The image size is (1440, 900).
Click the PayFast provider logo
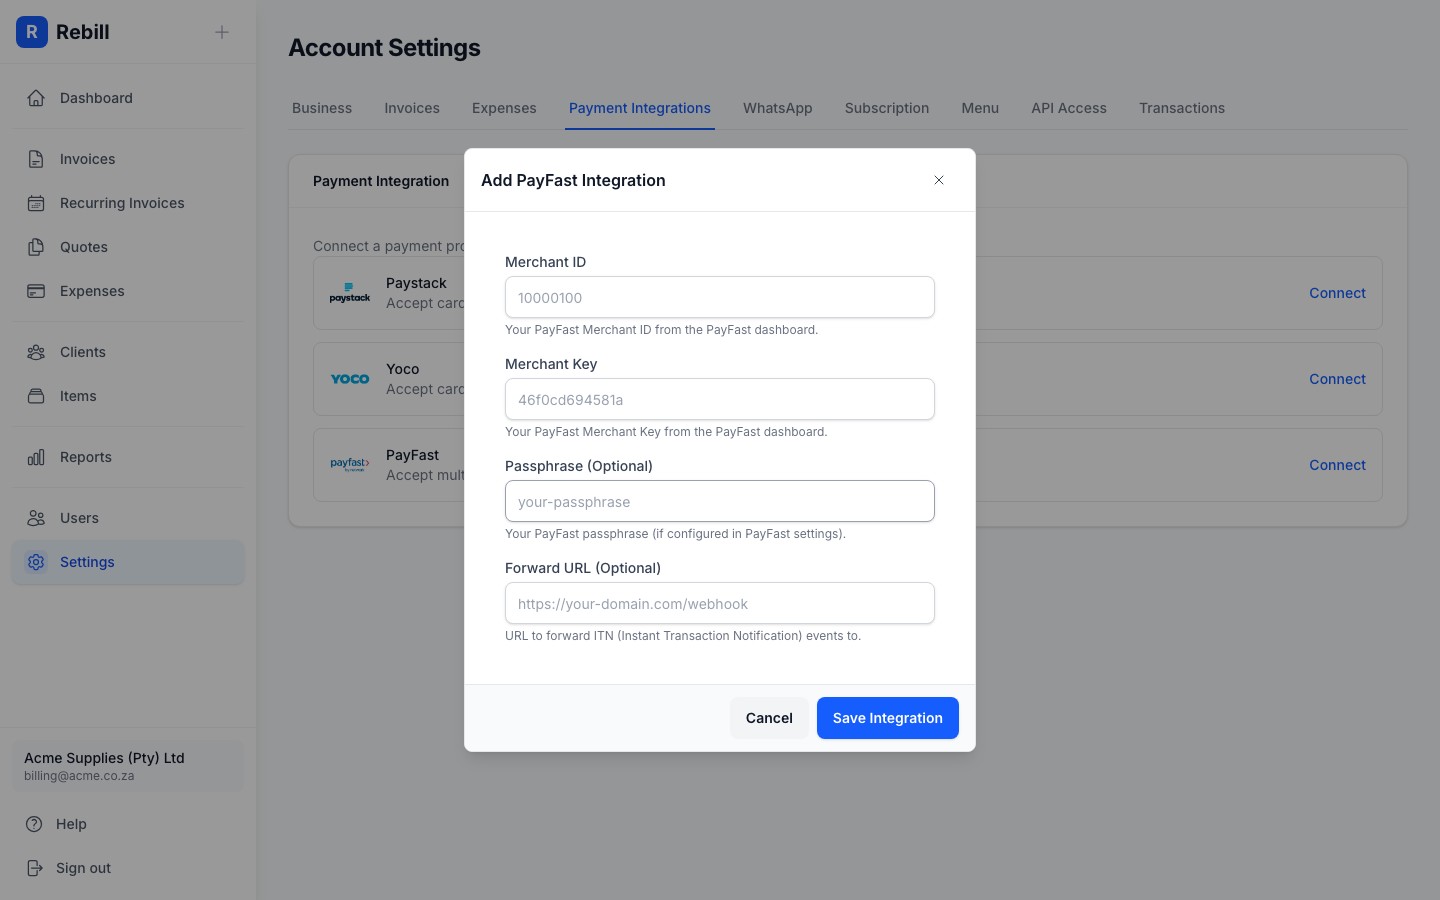pos(349,465)
